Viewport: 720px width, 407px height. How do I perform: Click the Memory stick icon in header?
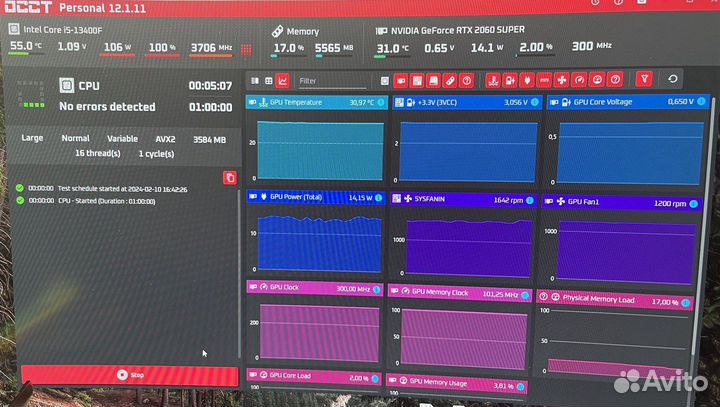click(x=277, y=31)
